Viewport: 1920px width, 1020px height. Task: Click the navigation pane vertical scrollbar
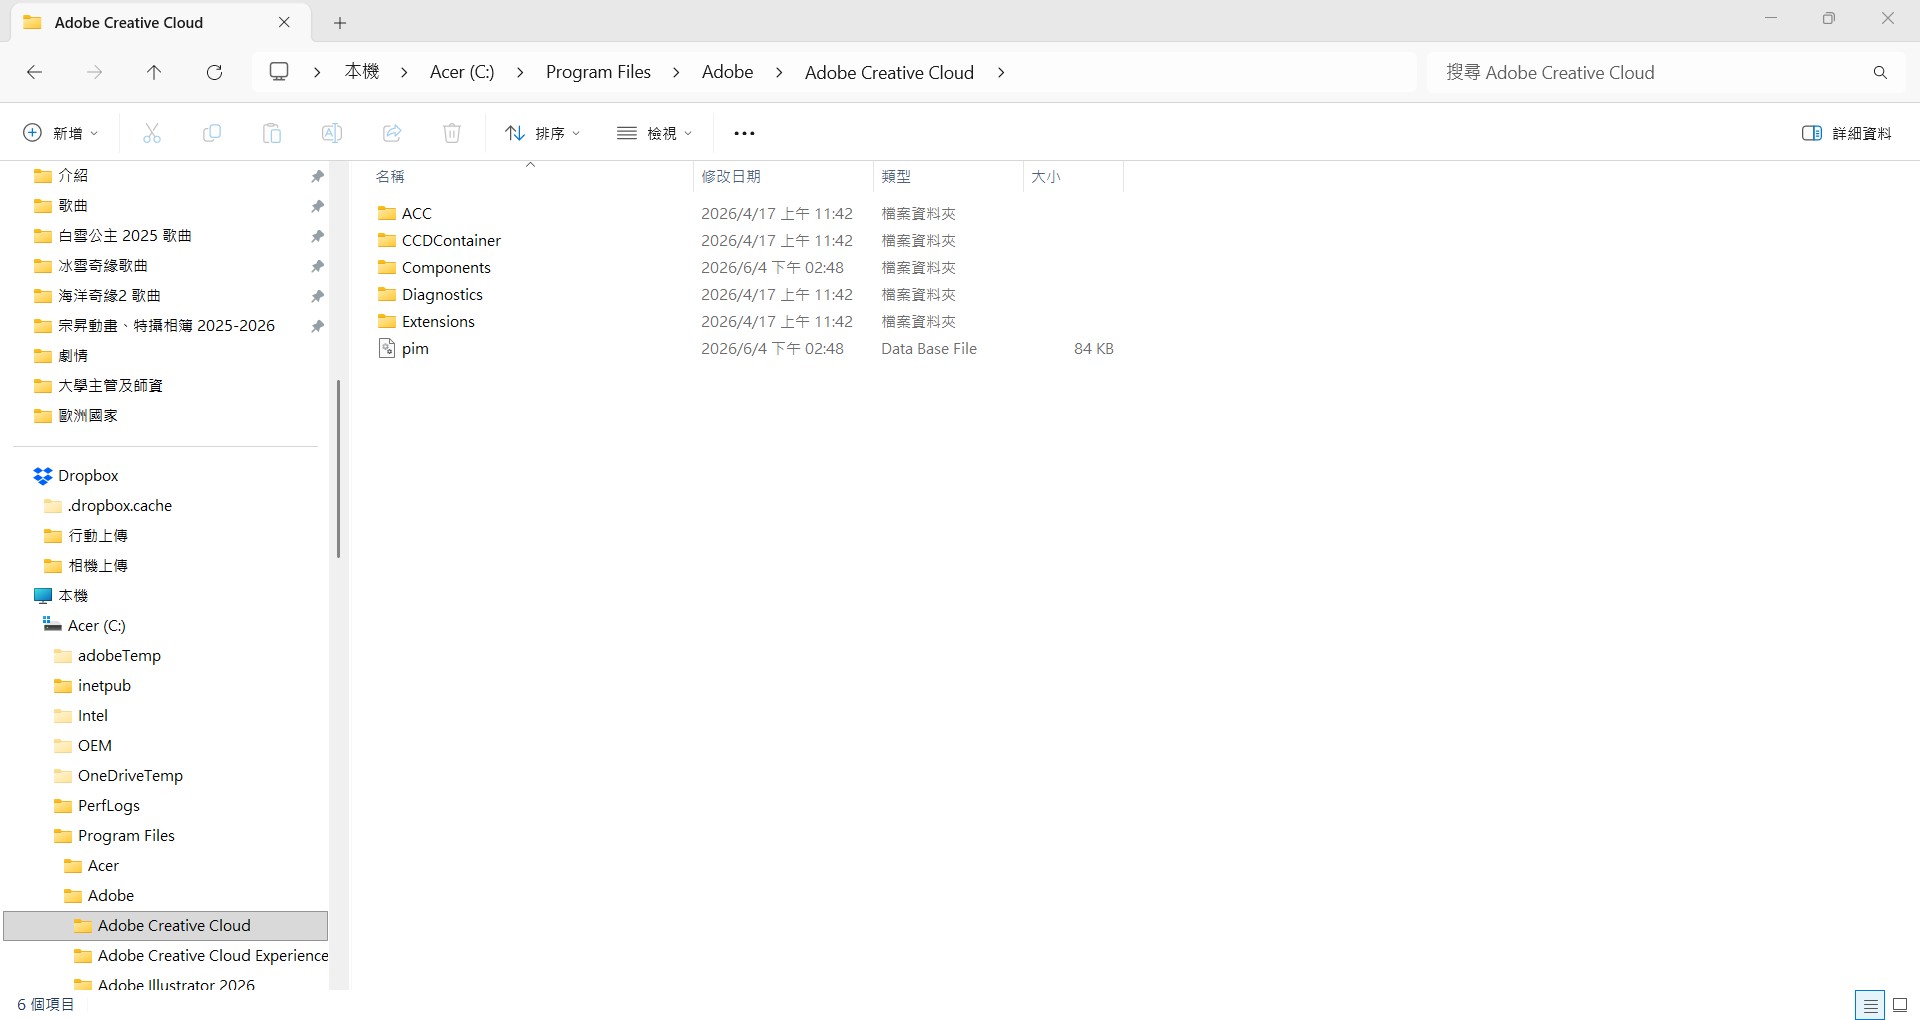tap(338, 468)
